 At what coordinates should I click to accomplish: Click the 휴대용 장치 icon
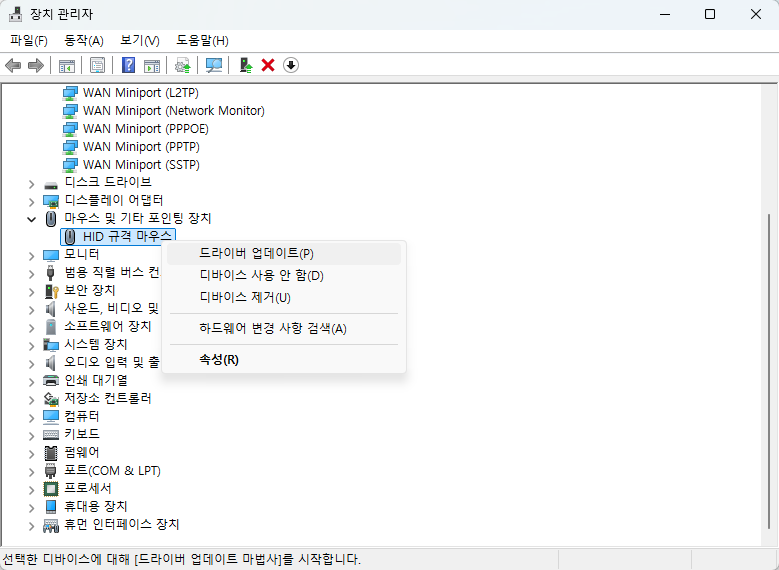(x=51, y=506)
